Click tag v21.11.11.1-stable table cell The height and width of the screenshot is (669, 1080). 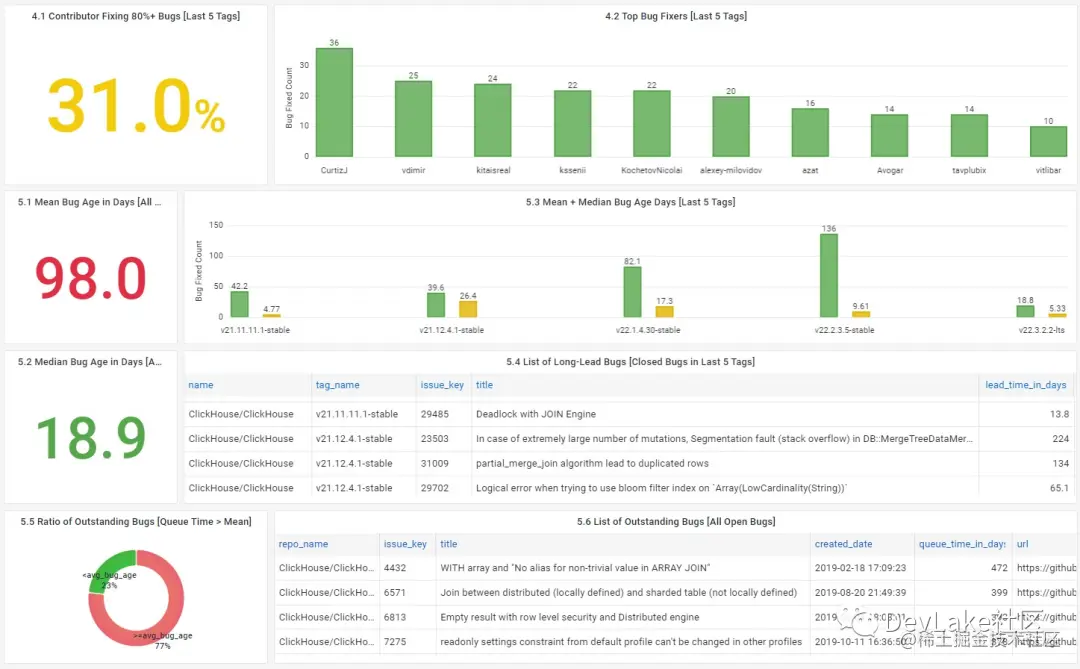click(x=357, y=414)
